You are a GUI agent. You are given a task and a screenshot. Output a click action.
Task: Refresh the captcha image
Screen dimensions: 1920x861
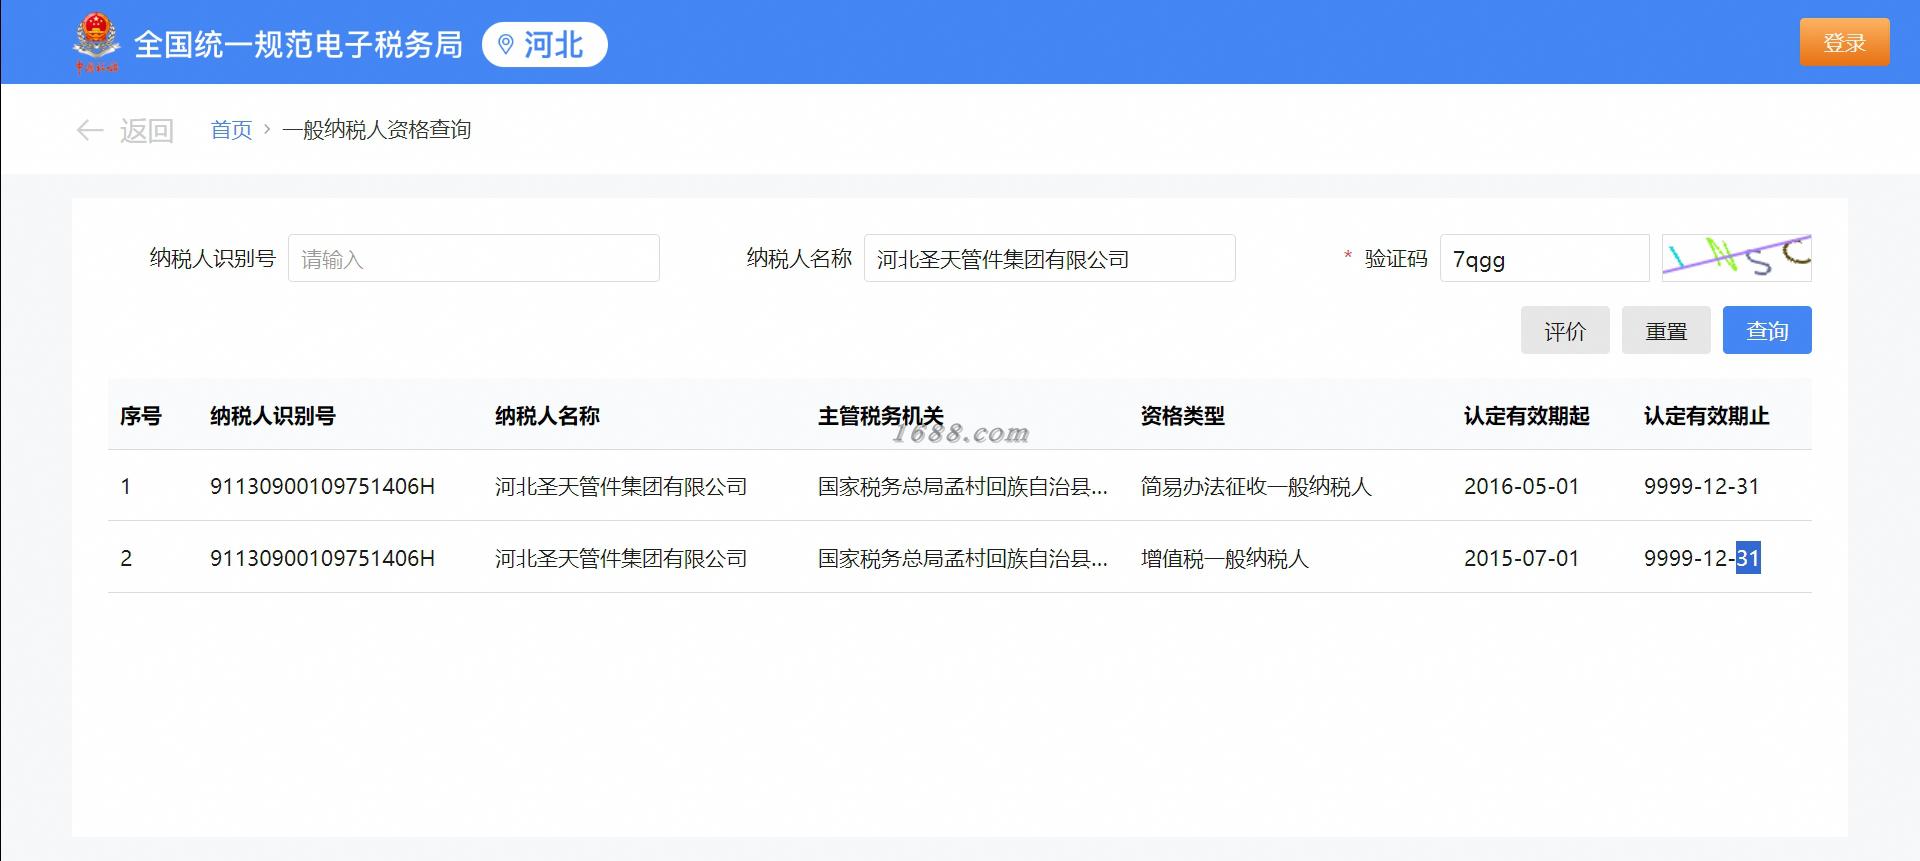tap(1737, 258)
